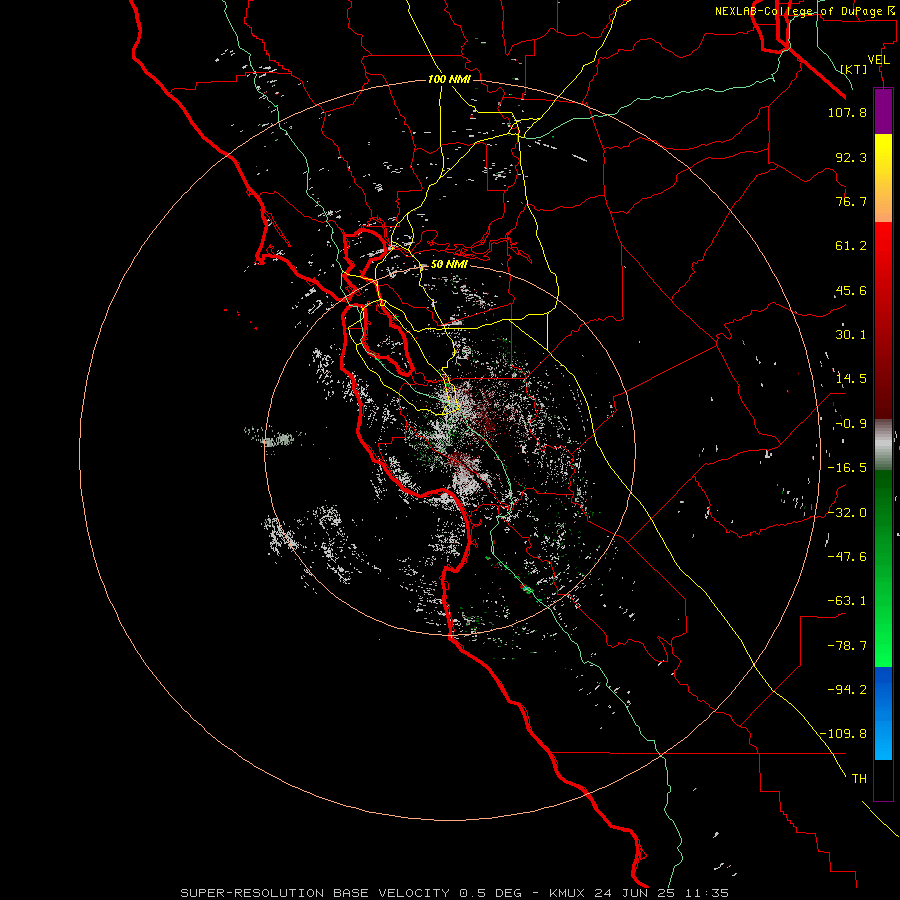Click the 107.8 velocity scale value
Screen dimensions: 900x900
pyautogui.click(x=847, y=112)
